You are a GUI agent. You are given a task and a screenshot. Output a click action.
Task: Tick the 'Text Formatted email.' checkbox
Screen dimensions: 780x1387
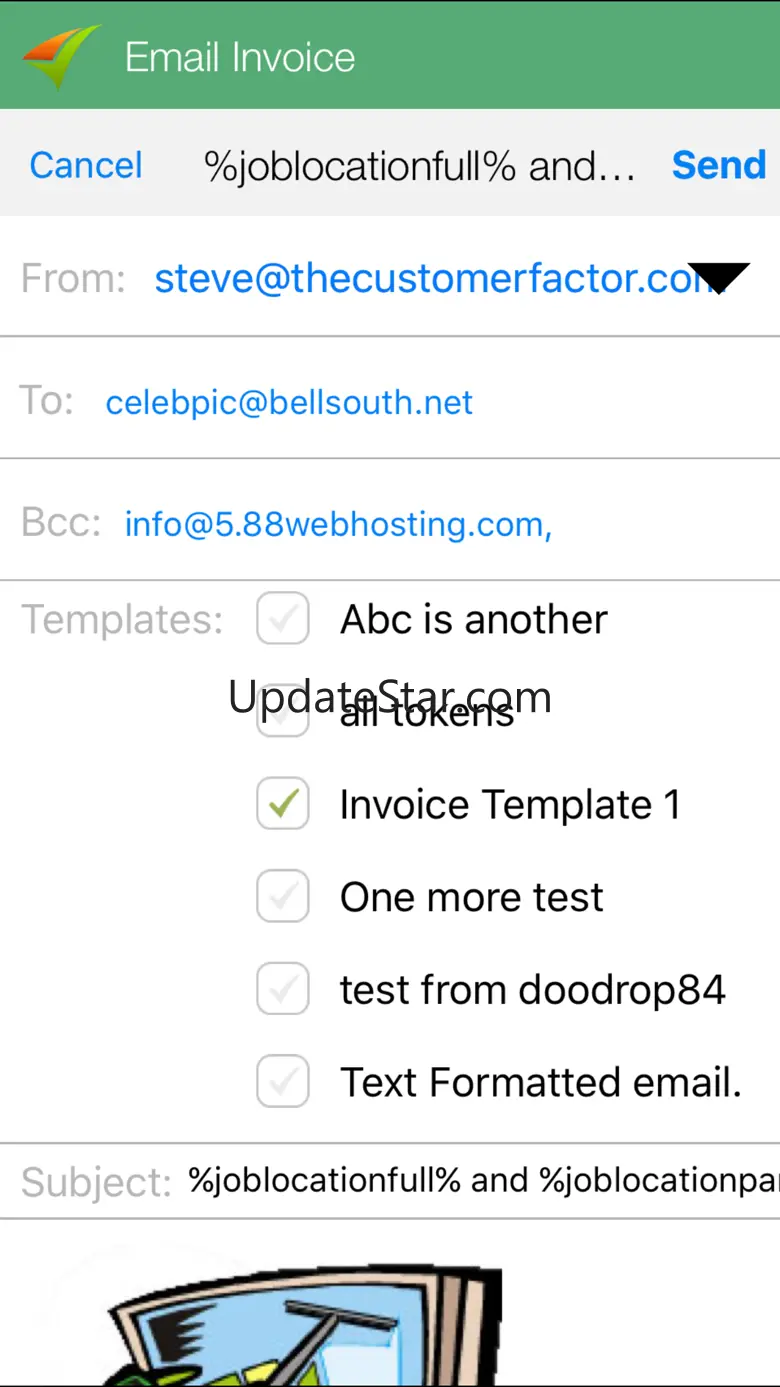pyautogui.click(x=283, y=1082)
